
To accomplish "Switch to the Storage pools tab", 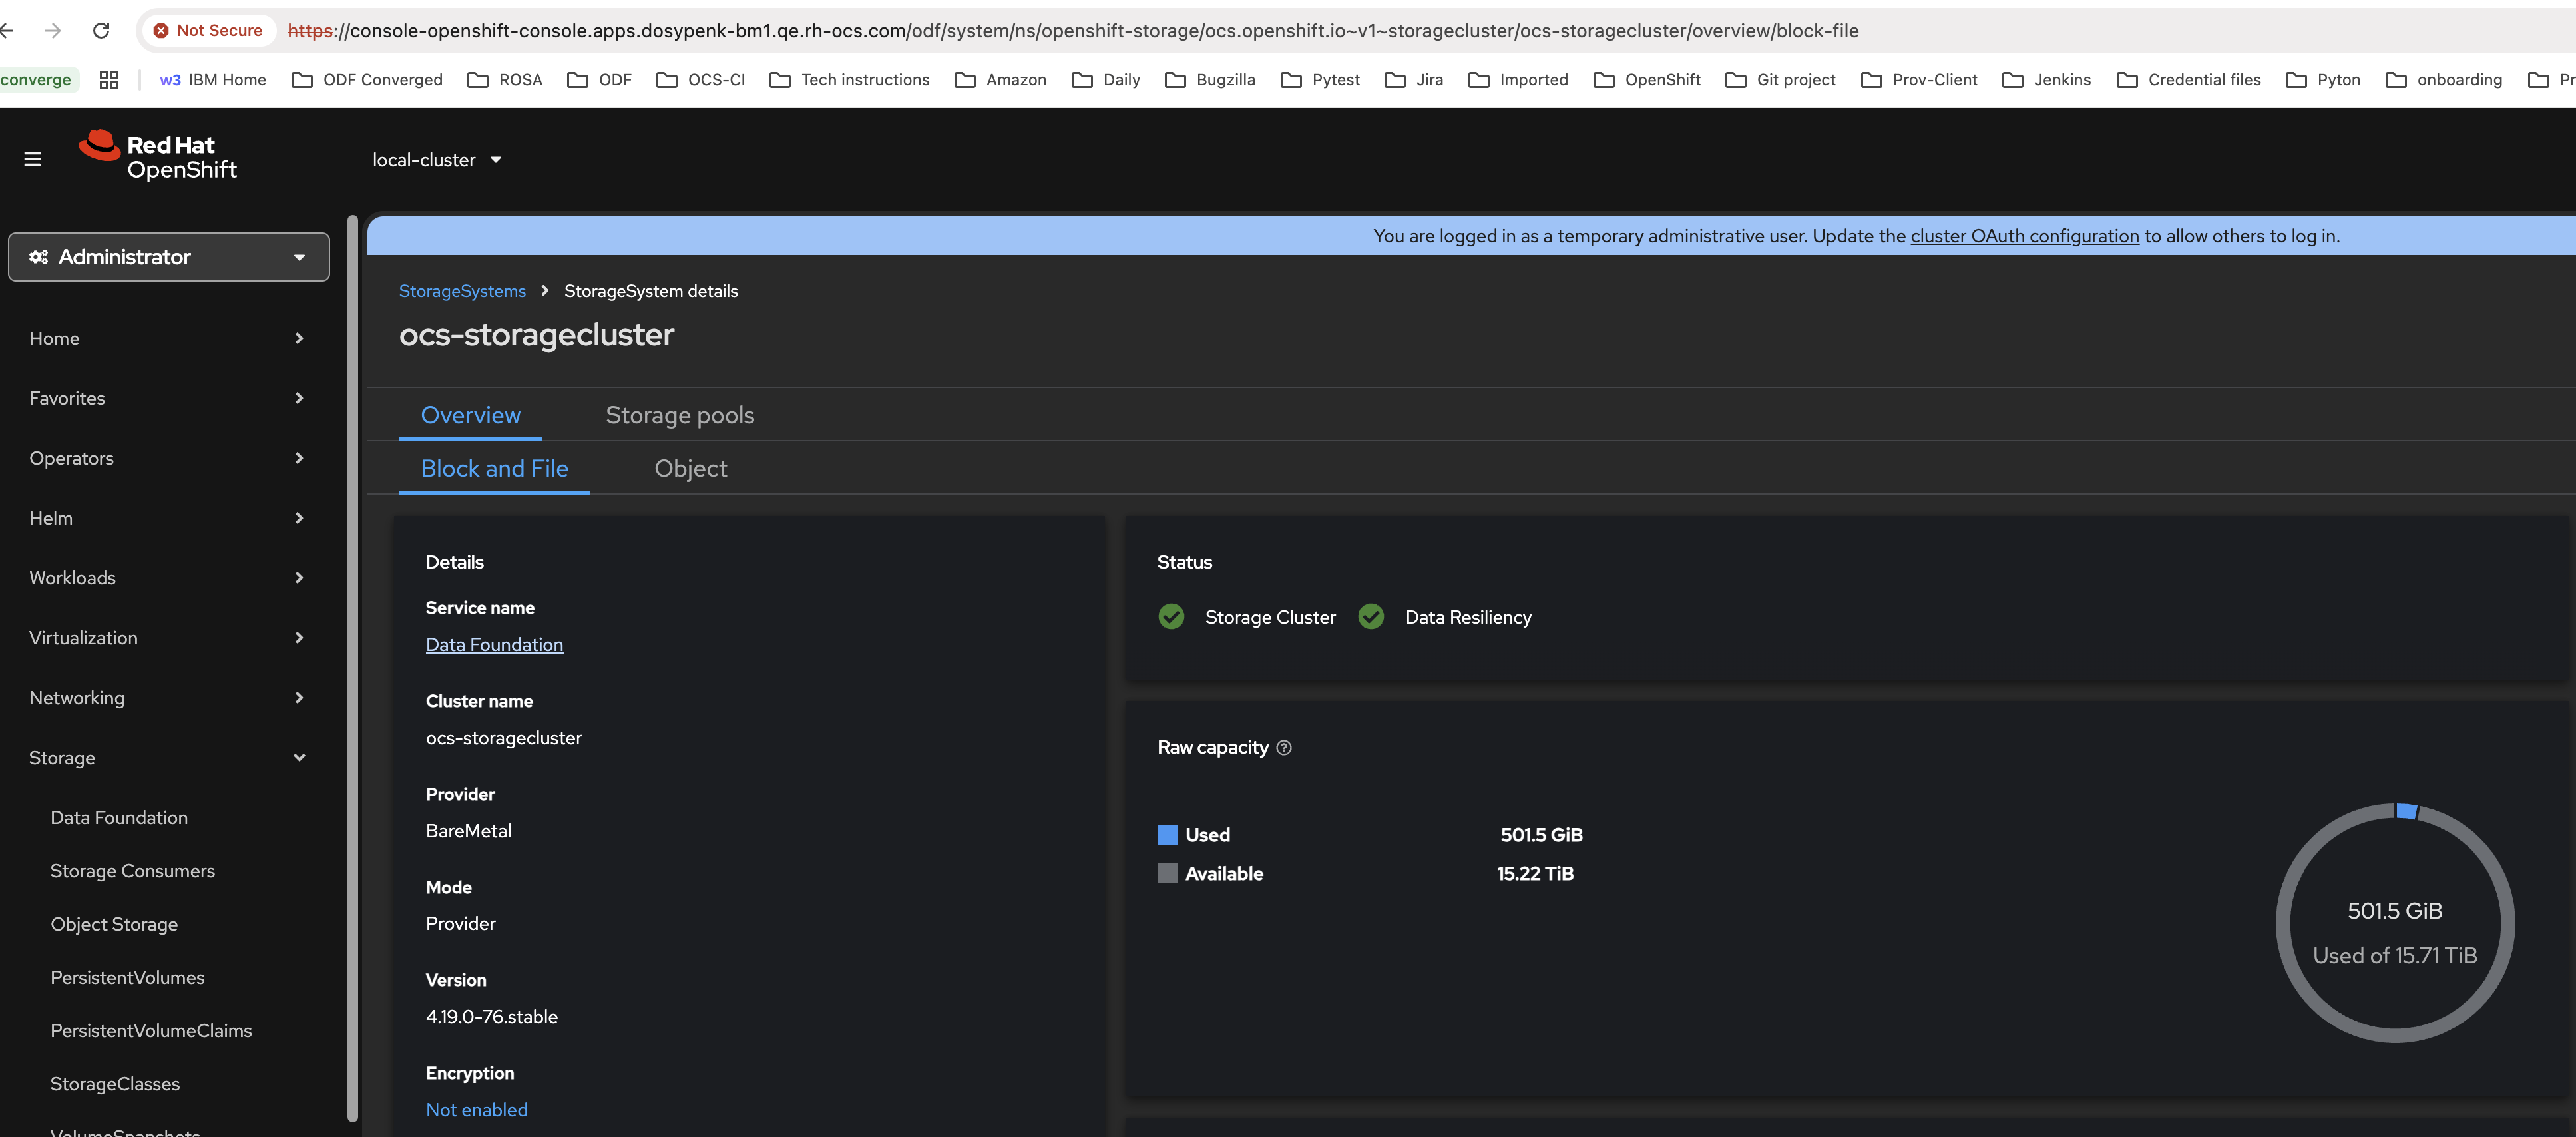I will [x=679, y=415].
